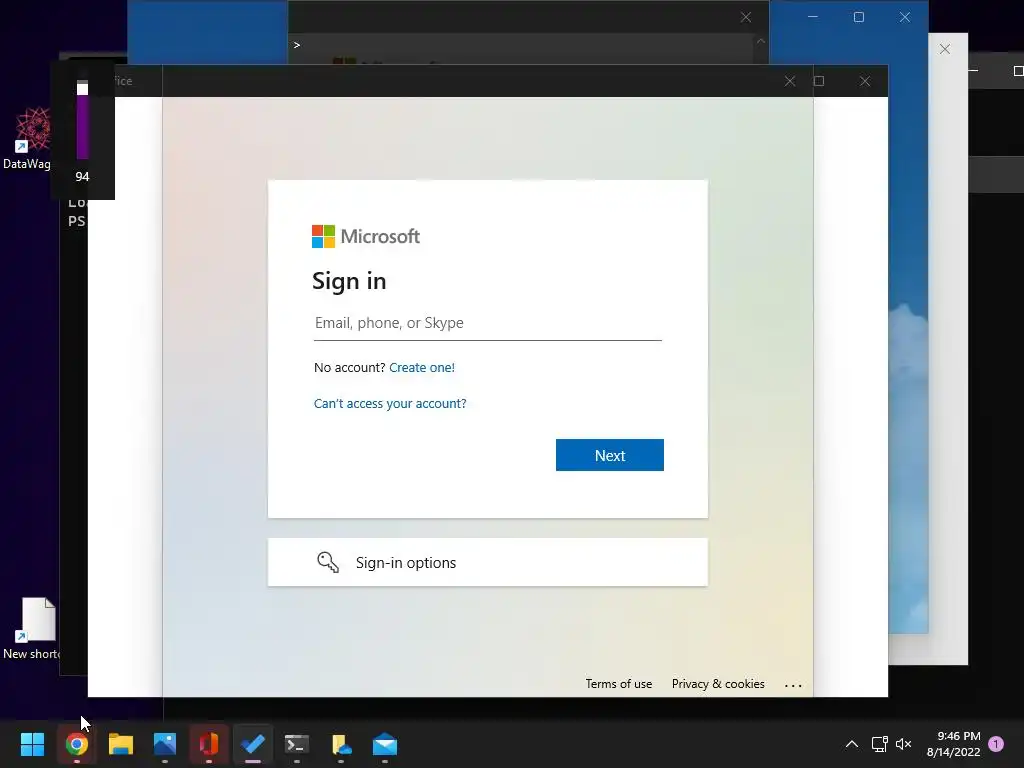This screenshot has width=1024, height=768.
Task: Maximize the Office window behind the dialog
Action: point(819,81)
